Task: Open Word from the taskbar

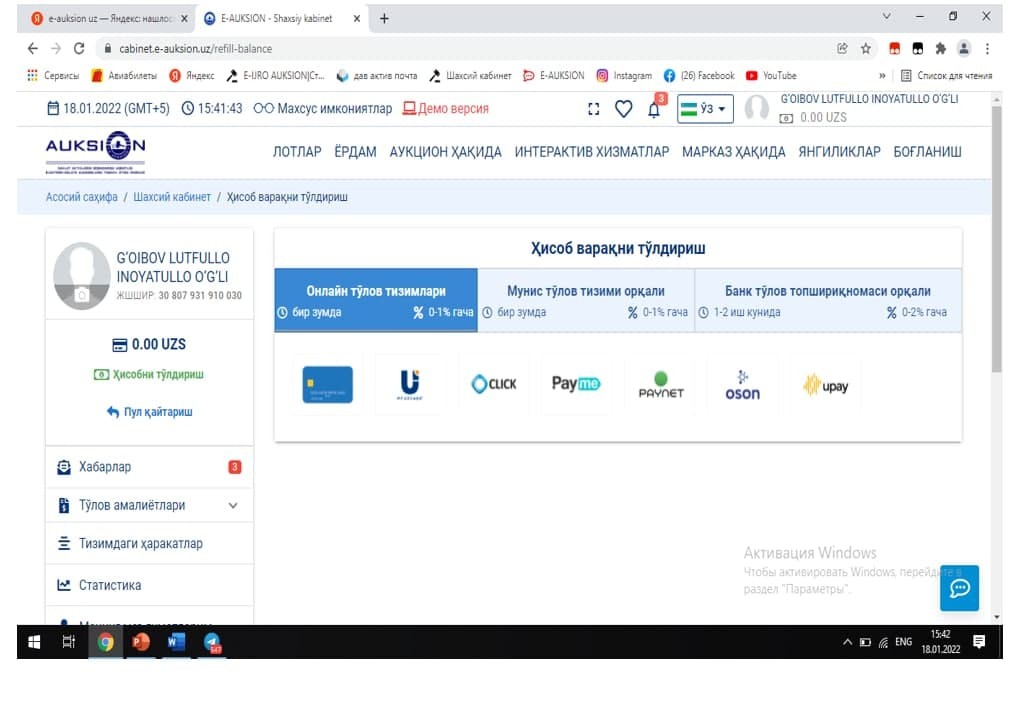Action: [176, 642]
